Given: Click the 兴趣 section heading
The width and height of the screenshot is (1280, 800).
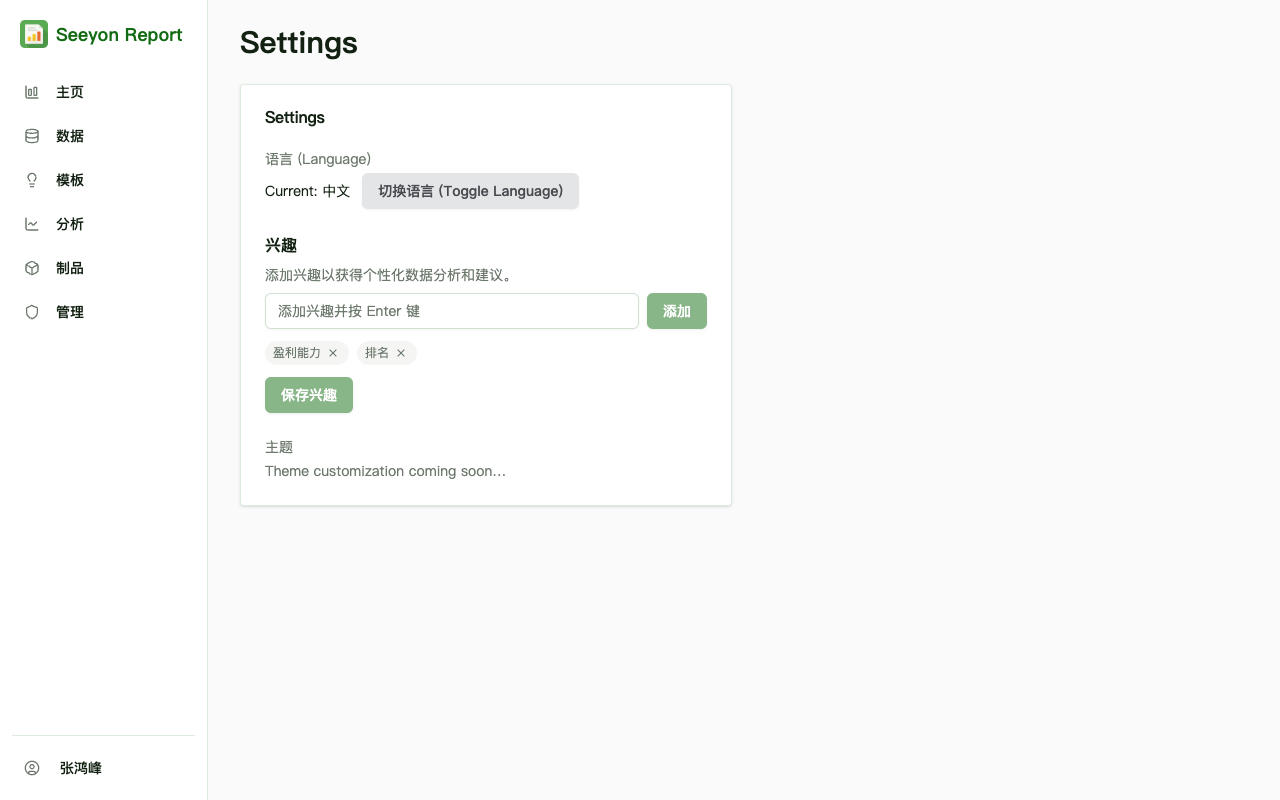Looking at the screenshot, I should point(281,245).
